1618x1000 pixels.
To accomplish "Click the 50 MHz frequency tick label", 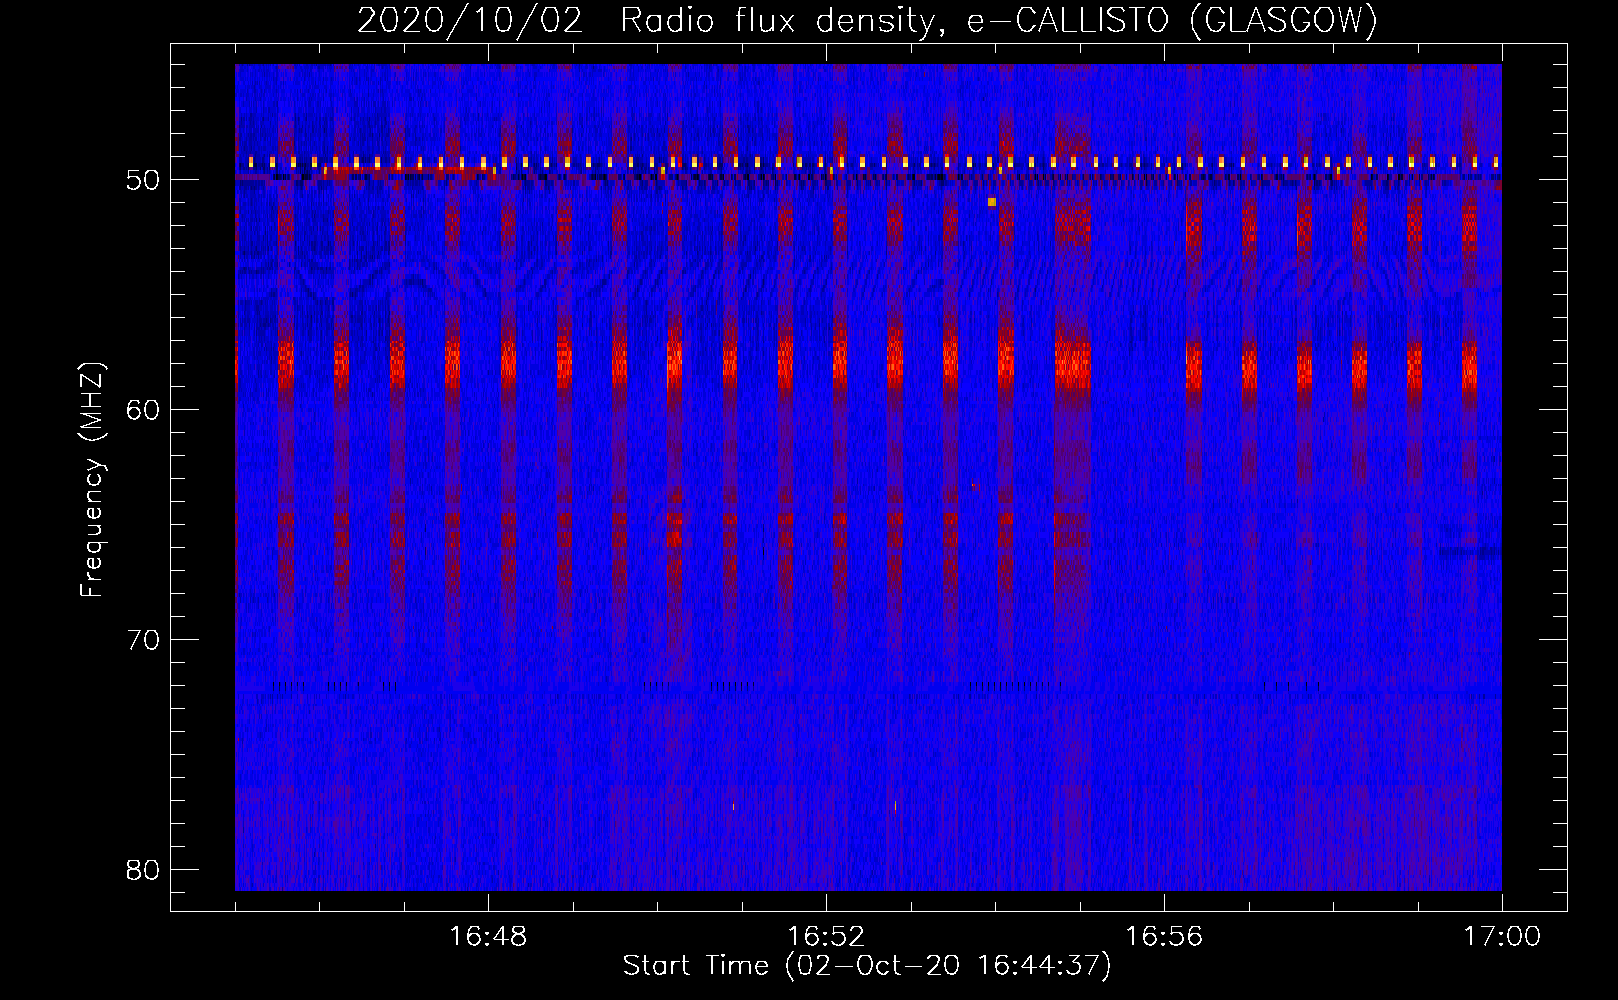I will coord(144,180).
